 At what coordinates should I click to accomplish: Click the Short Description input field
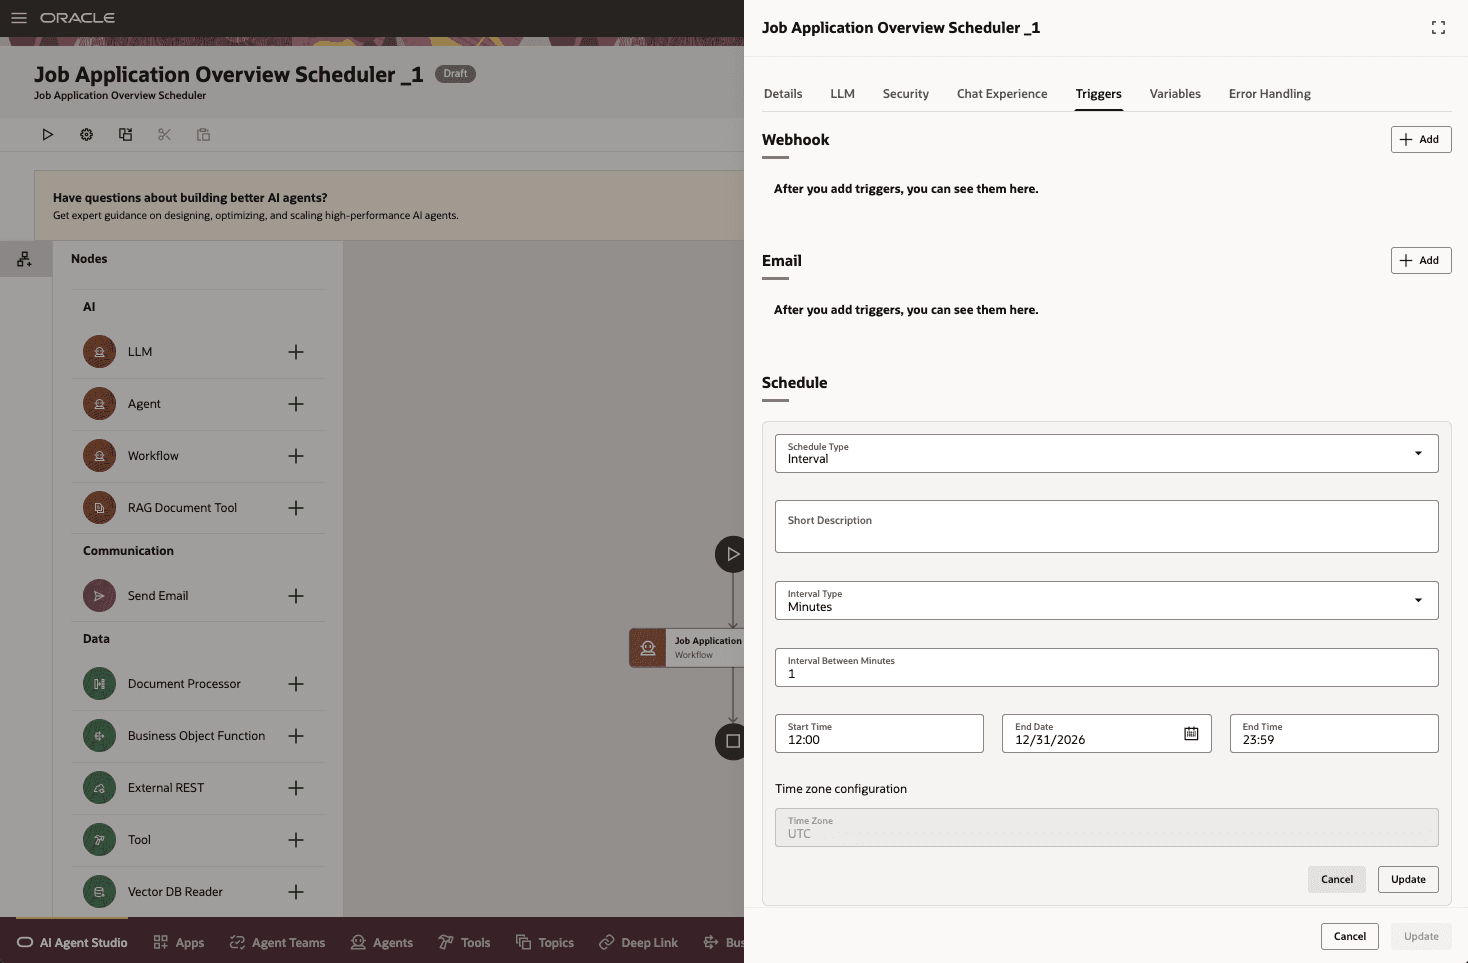pyautogui.click(x=1106, y=526)
